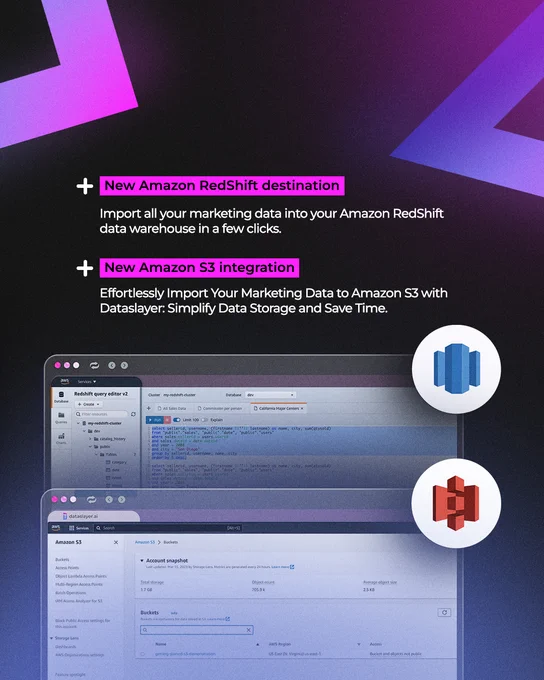Open the Queries sidebar icon in Redshift

[x=61, y=418]
